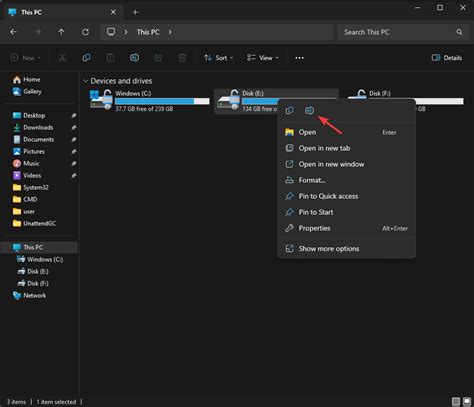Close the This PC tab
474x407 pixels.
[x=113, y=12]
